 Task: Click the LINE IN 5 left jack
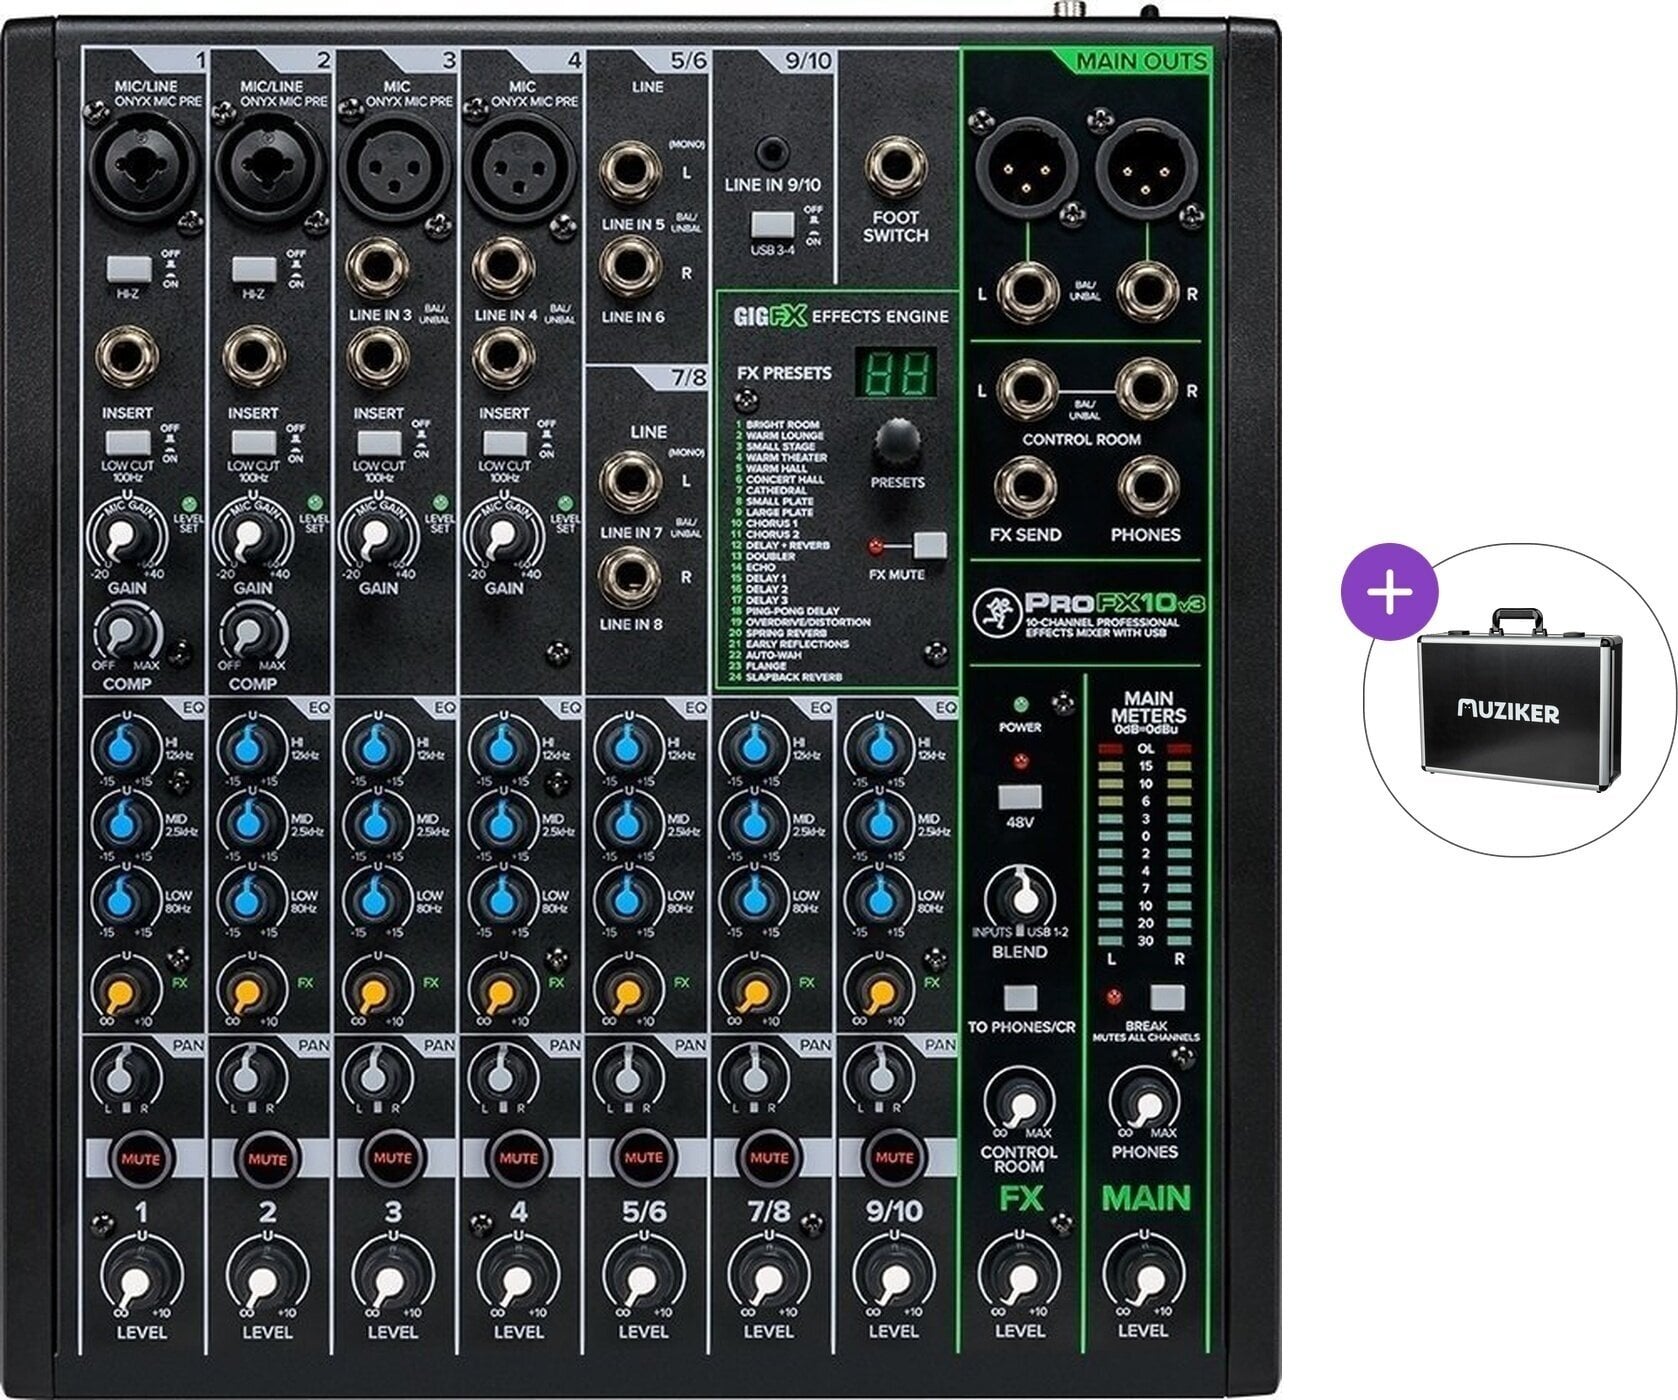tap(630, 171)
